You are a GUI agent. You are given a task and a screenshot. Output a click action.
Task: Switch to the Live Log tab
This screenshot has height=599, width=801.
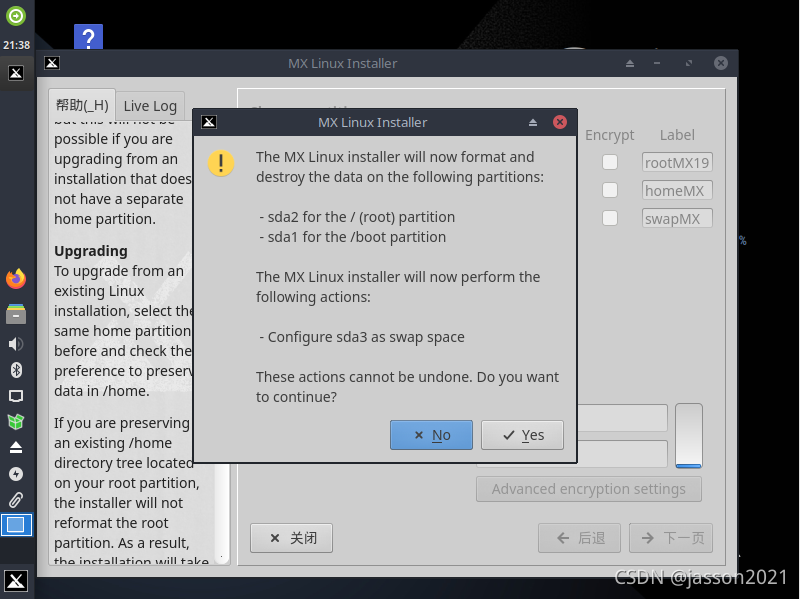click(x=150, y=106)
